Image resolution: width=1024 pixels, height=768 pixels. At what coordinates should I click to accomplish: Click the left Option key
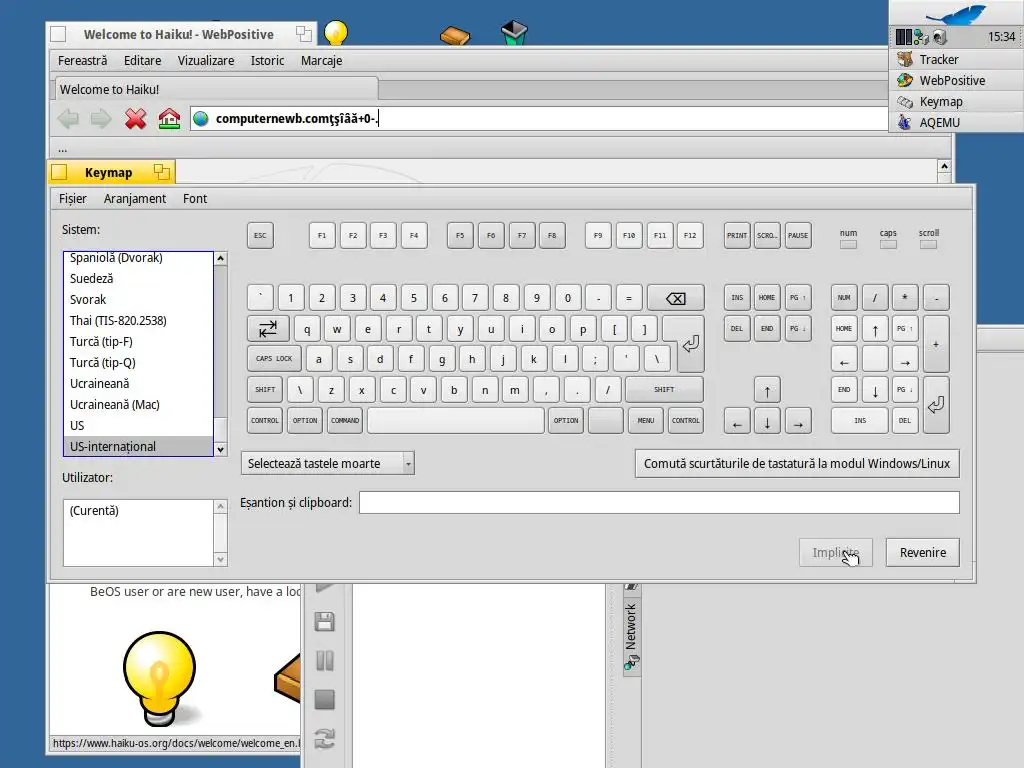305,421
